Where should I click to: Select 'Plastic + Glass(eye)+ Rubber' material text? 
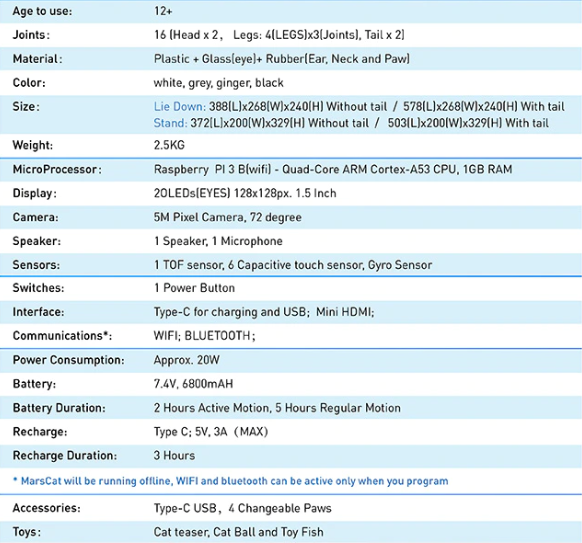pos(229,59)
